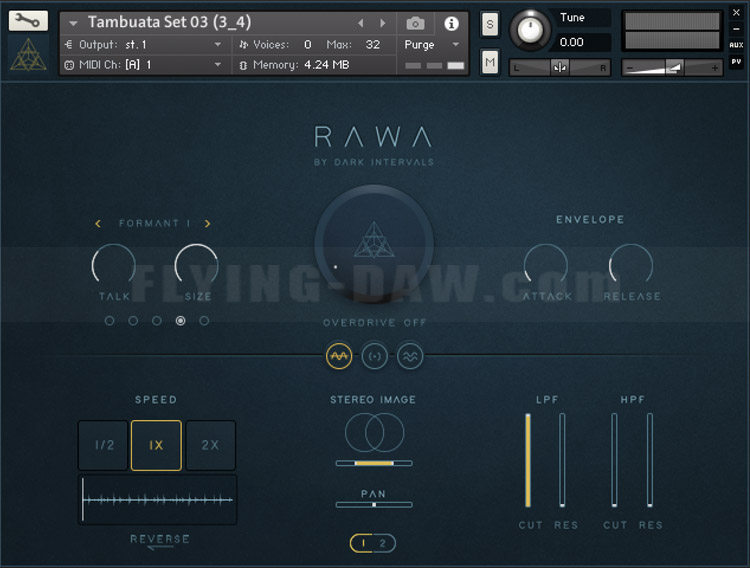Screen dimensions: 750x568
Task: Mute the instrument with the M button
Action: 489,62
